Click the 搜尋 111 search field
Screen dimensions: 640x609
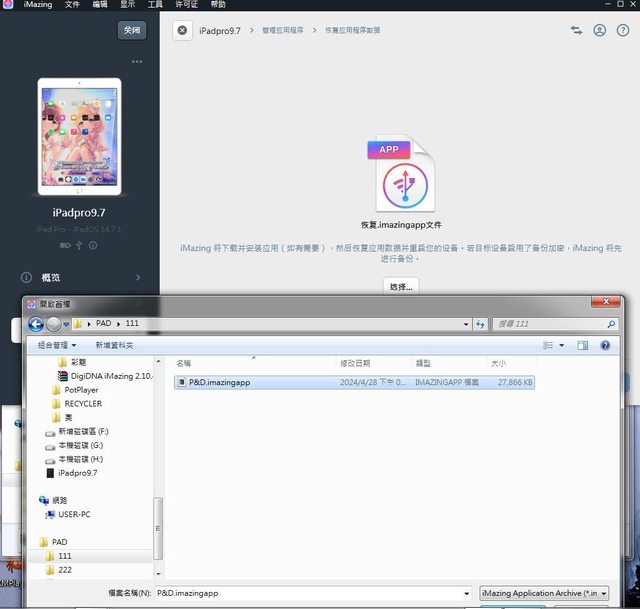coord(551,324)
